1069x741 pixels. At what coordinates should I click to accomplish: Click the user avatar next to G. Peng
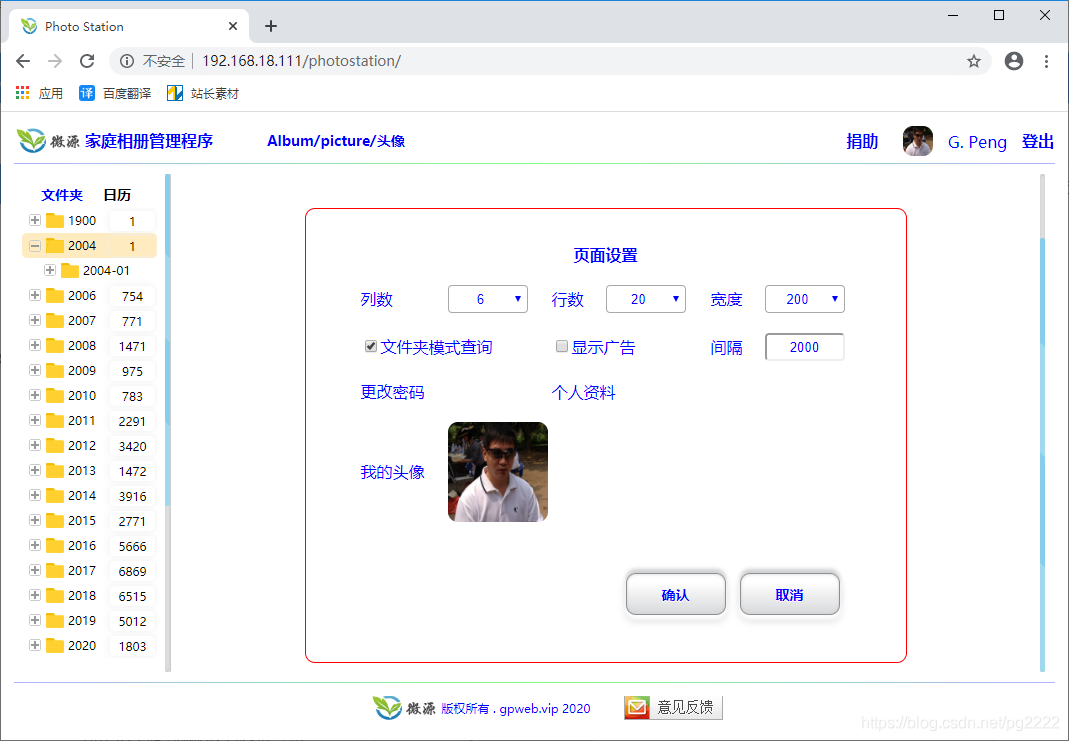click(x=917, y=141)
